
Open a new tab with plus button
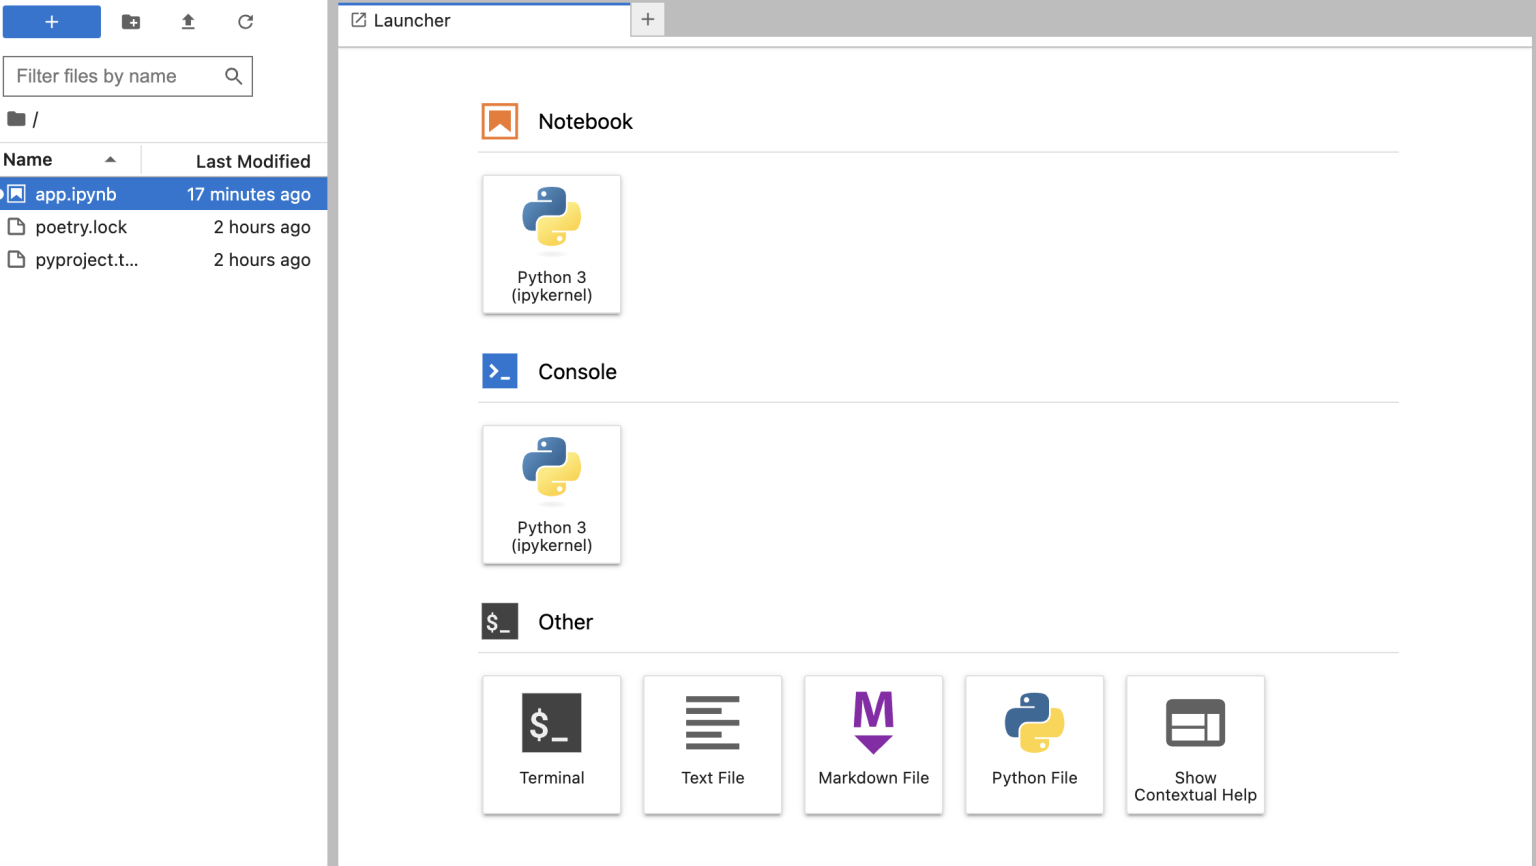(648, 20)
